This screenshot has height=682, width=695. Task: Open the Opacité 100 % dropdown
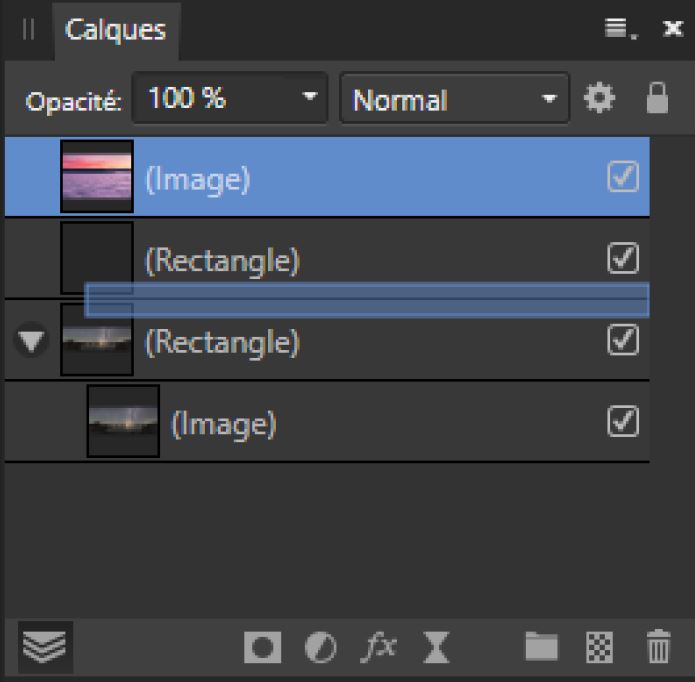310,98
